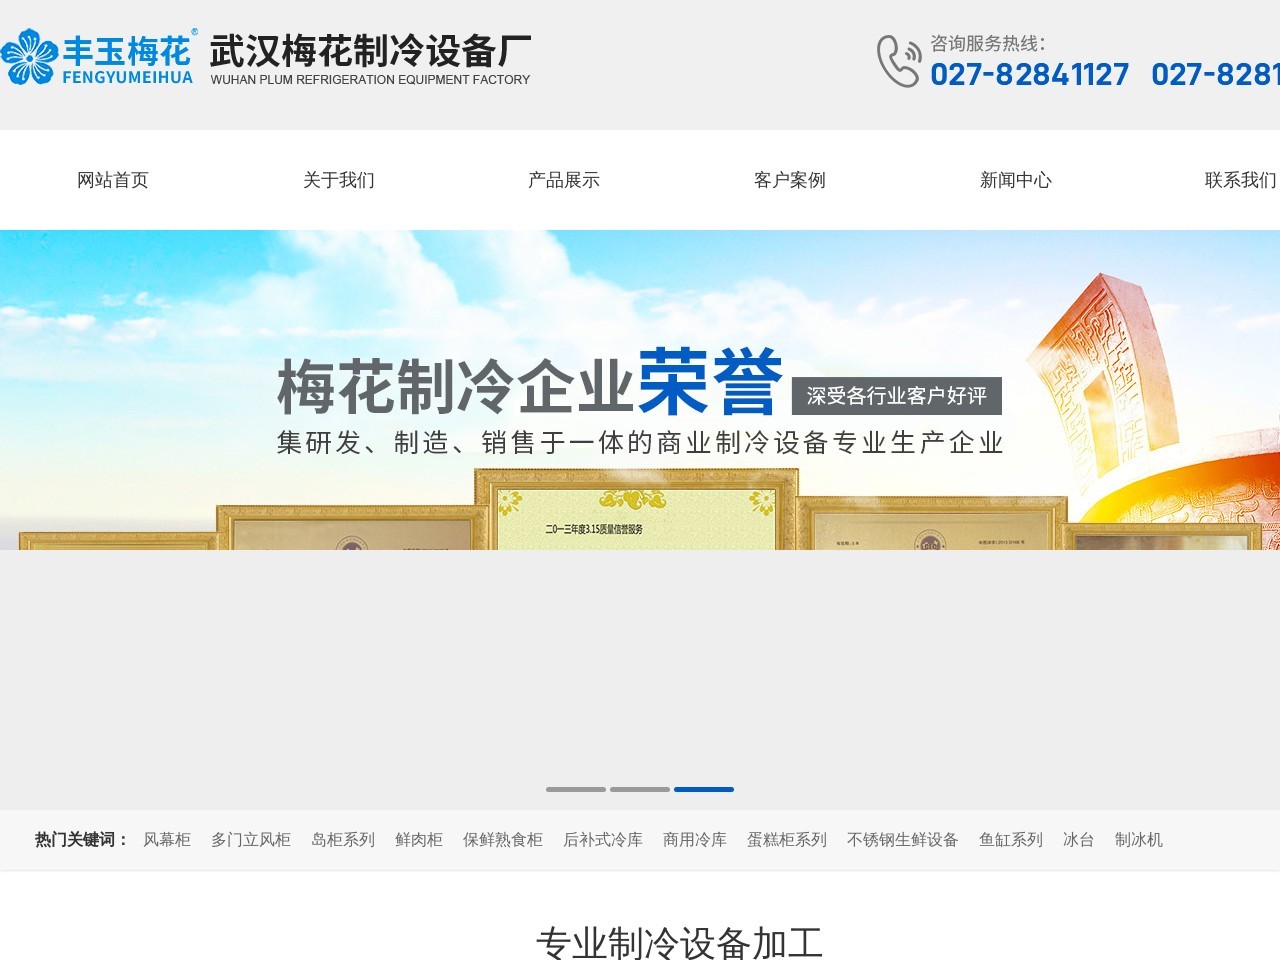The width and height of the screenshot is (1280, 960).
Task: Click the 梅花制冷企业荣誉 banner image
Action: [x=640, y=400]
